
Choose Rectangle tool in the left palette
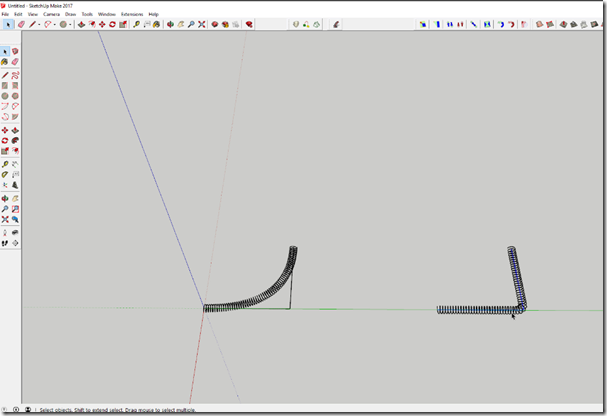tap(5, 86)
